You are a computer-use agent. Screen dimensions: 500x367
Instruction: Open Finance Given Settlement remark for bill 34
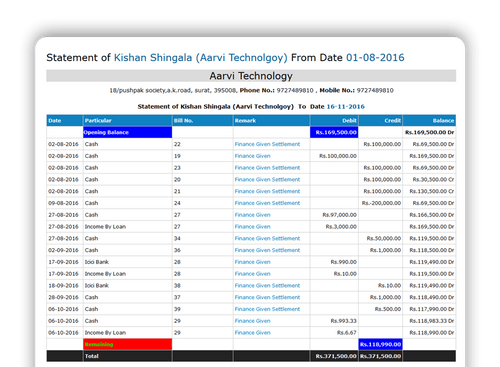click(x=267, y=238)
